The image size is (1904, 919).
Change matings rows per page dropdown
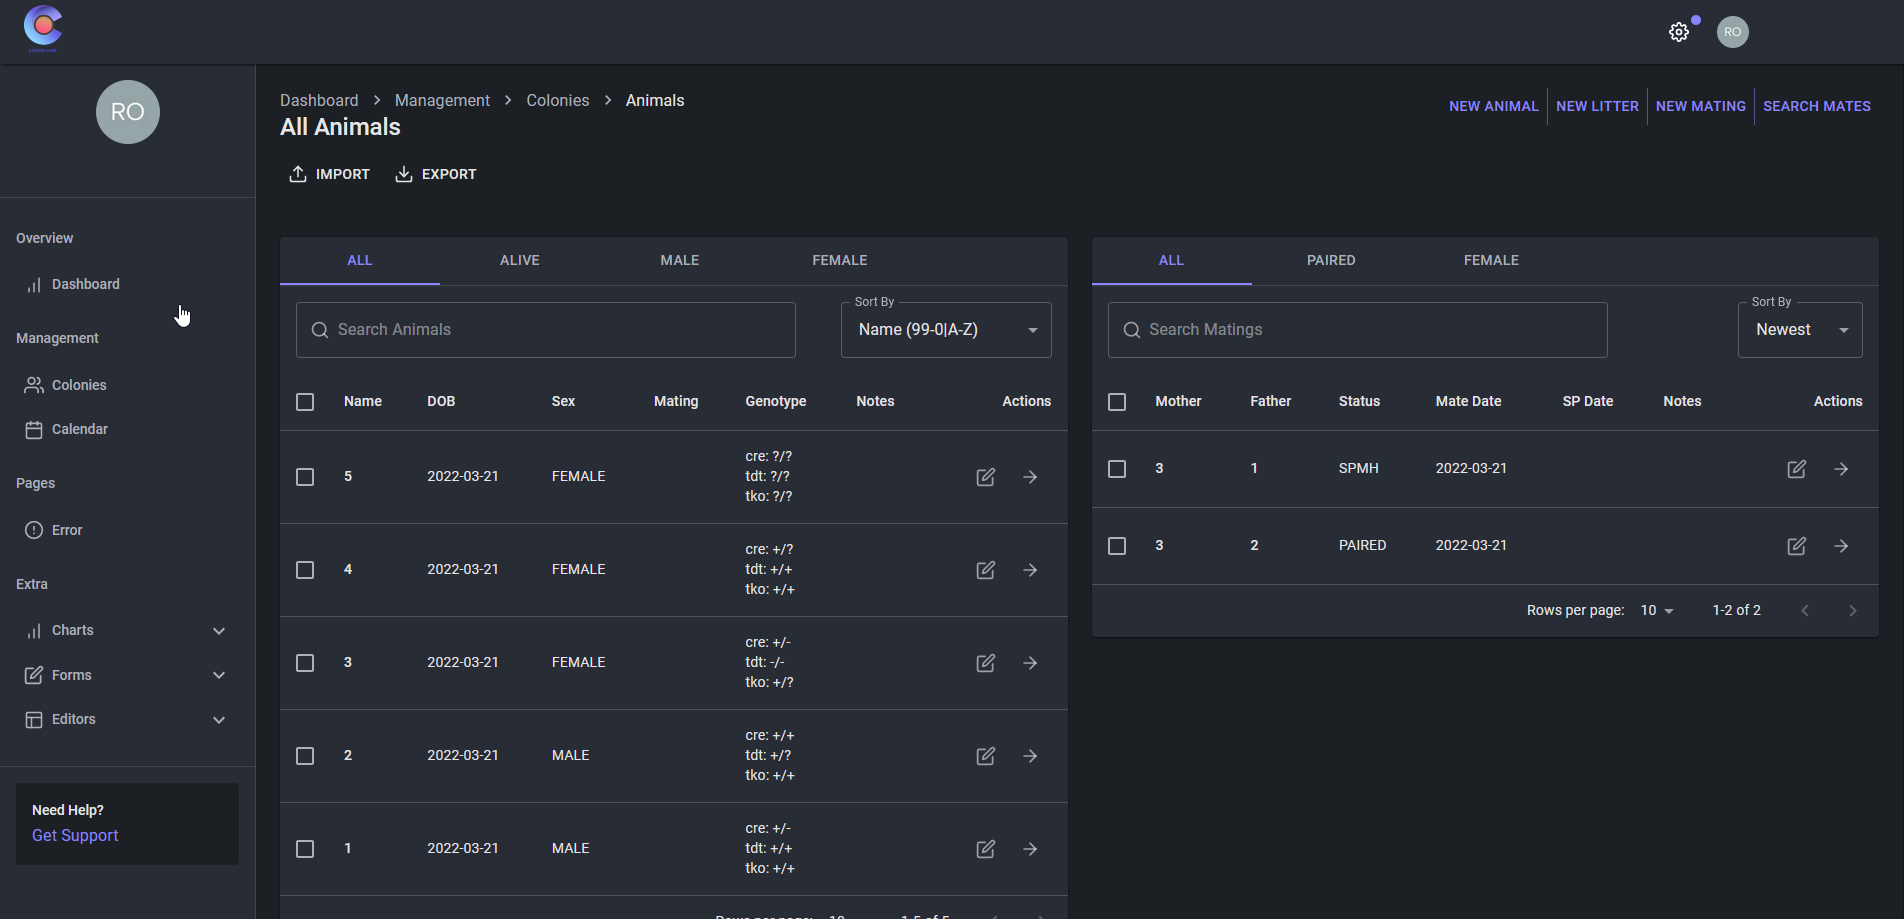click(1656, 610)
